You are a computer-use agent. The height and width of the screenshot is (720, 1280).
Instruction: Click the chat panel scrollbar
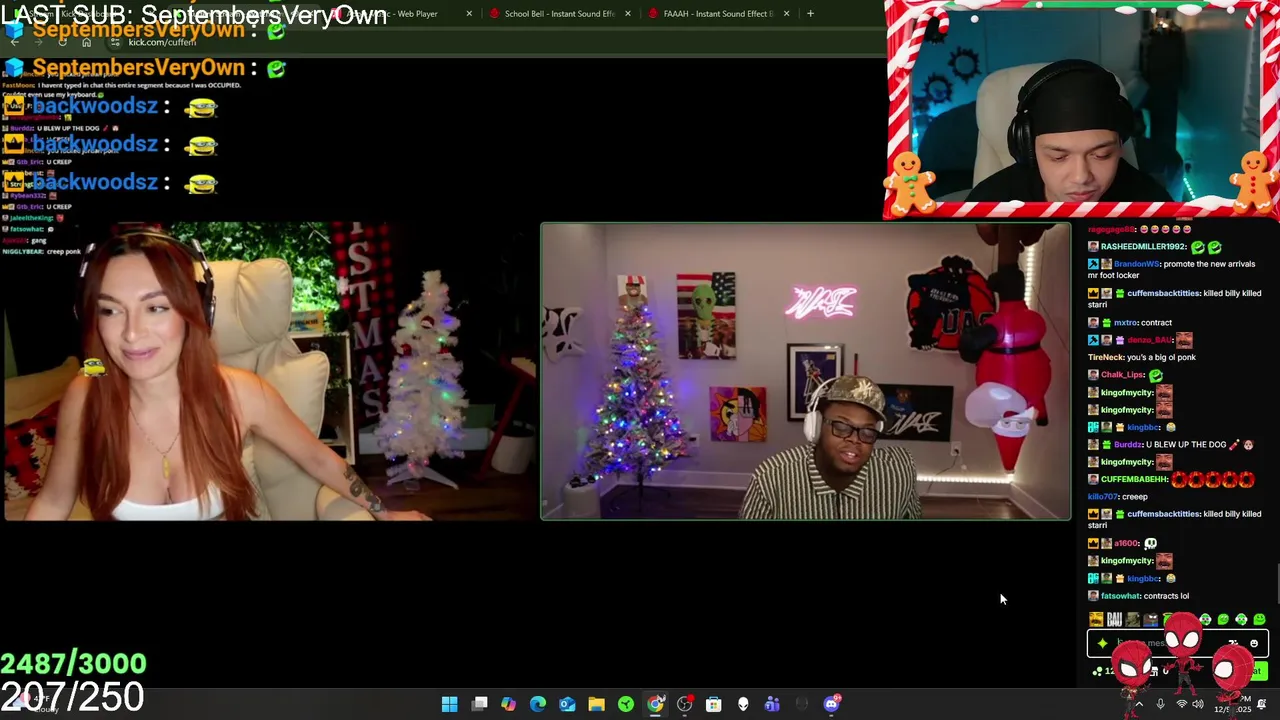(1277, 585)
